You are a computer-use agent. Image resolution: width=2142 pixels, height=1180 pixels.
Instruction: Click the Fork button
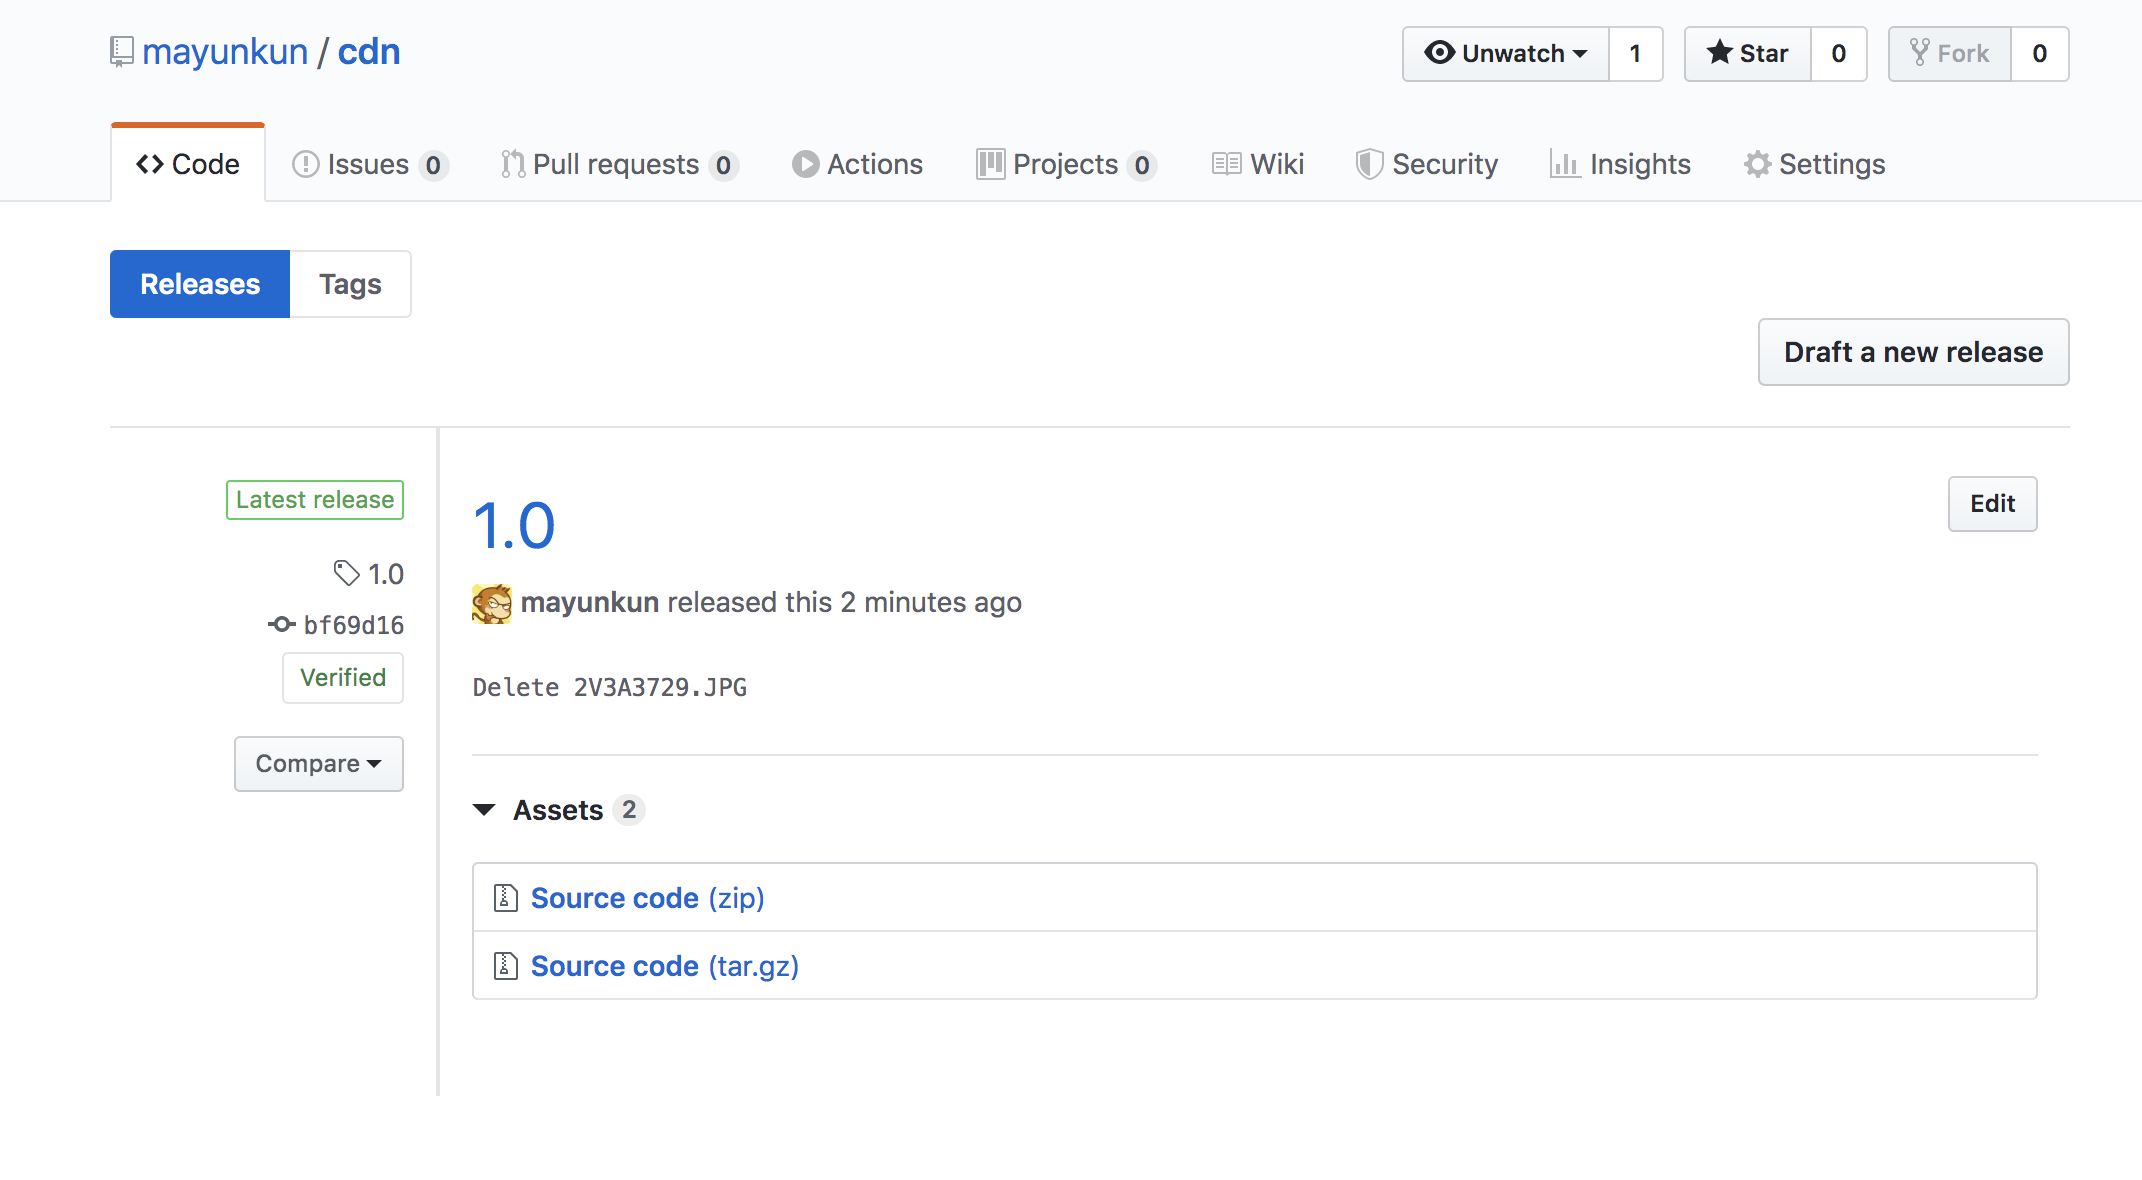[x=1949, y=54]
